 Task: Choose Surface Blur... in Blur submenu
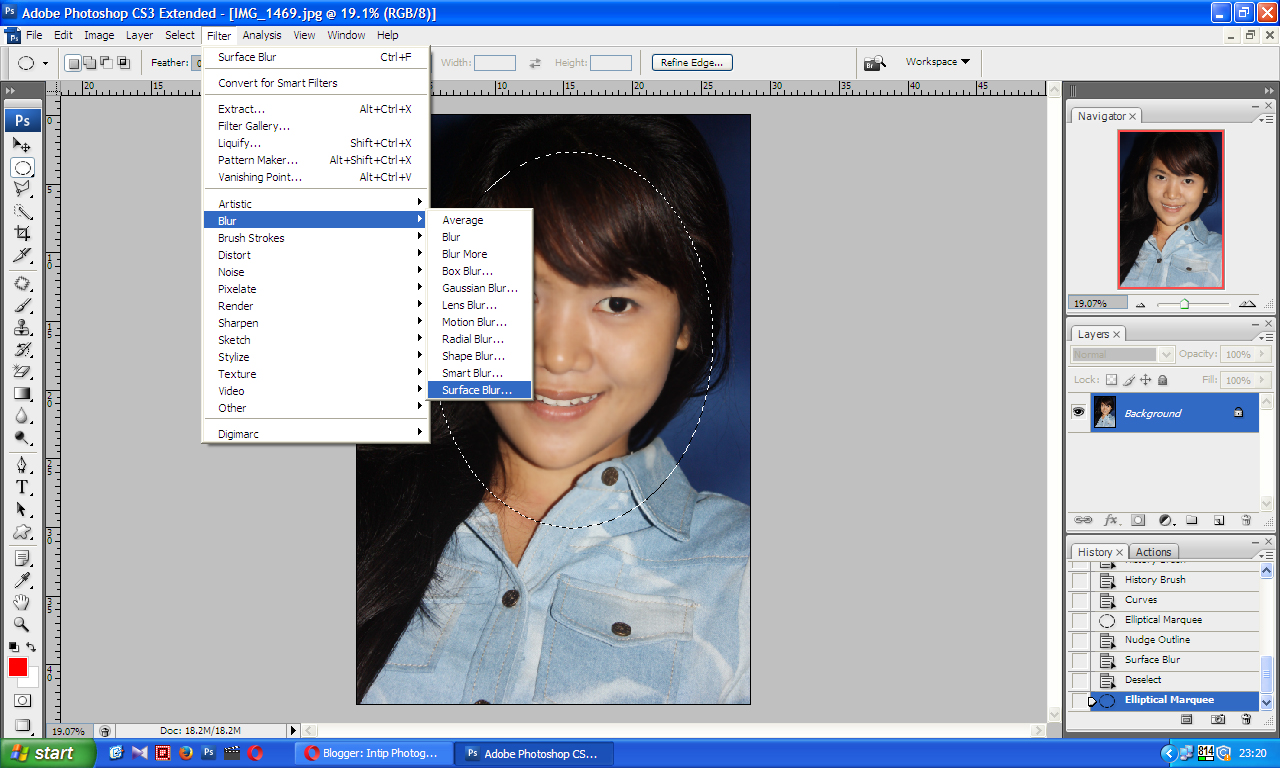479,390
